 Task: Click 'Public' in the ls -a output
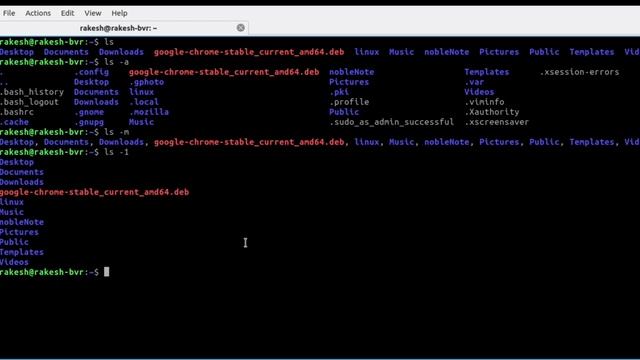[x=344, y=112]
